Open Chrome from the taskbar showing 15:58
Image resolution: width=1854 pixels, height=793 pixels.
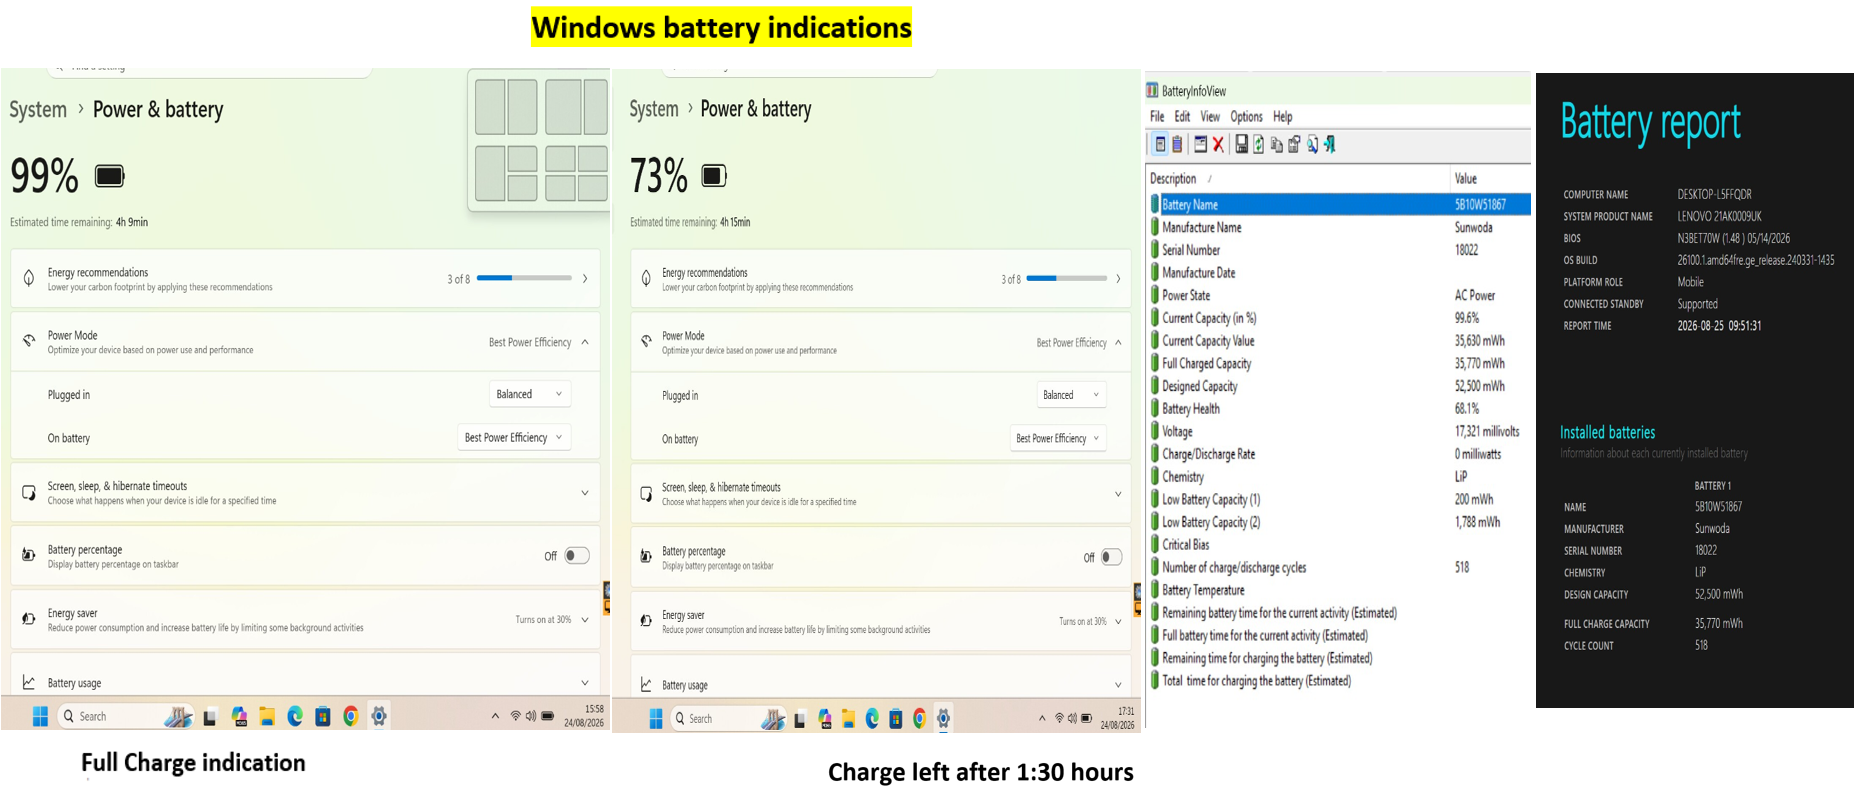coord(351,716)
